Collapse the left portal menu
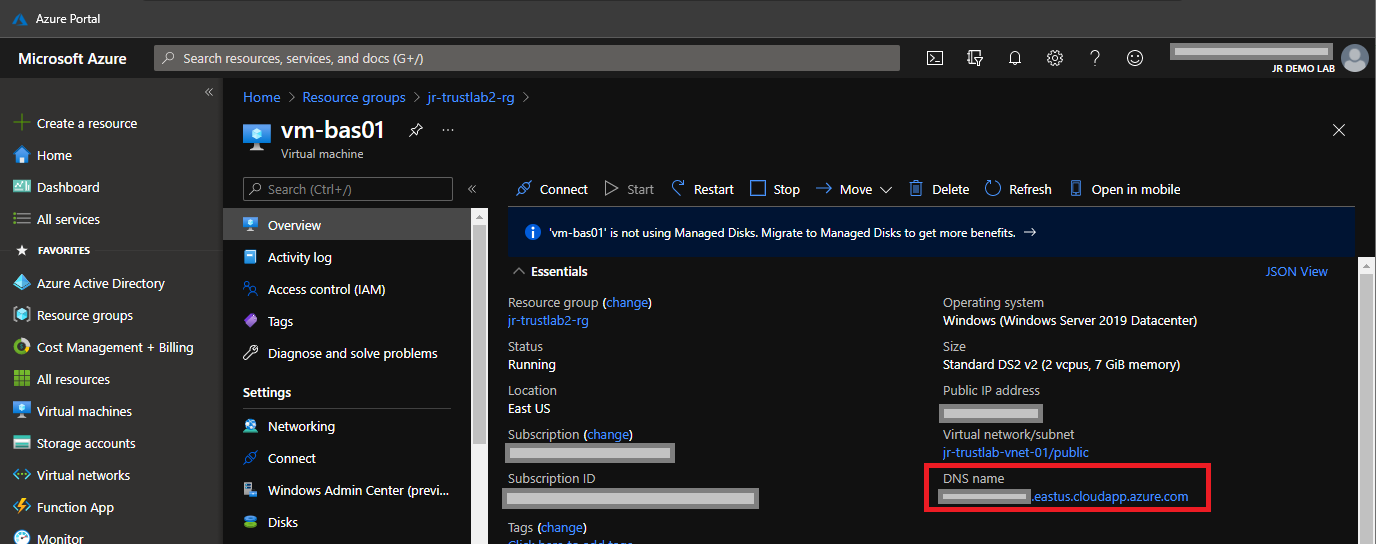Image resolution: width=1376 pixels, height=544 pixels. (x=209, y=92)
